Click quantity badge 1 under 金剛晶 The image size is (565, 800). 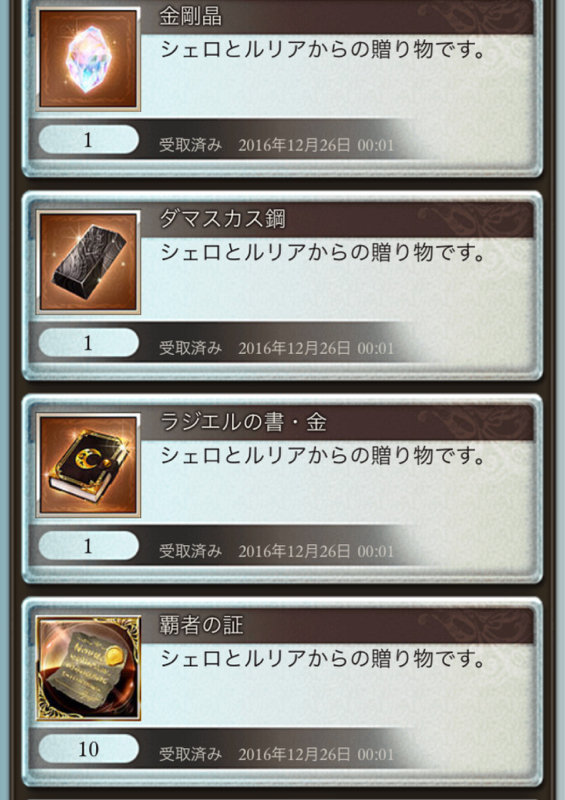(x=88, y=139)
